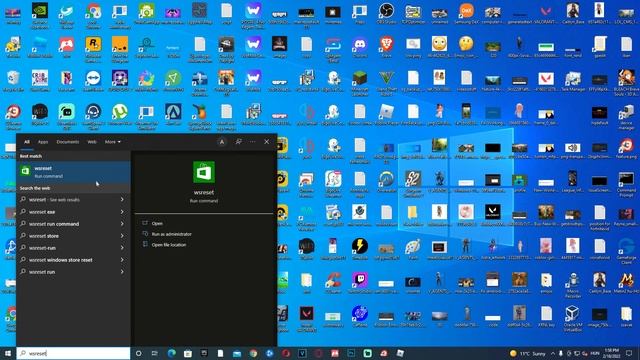This screenshot has width=640, height=360.
Task: Switch to the Web search tab
Action: 92,142
